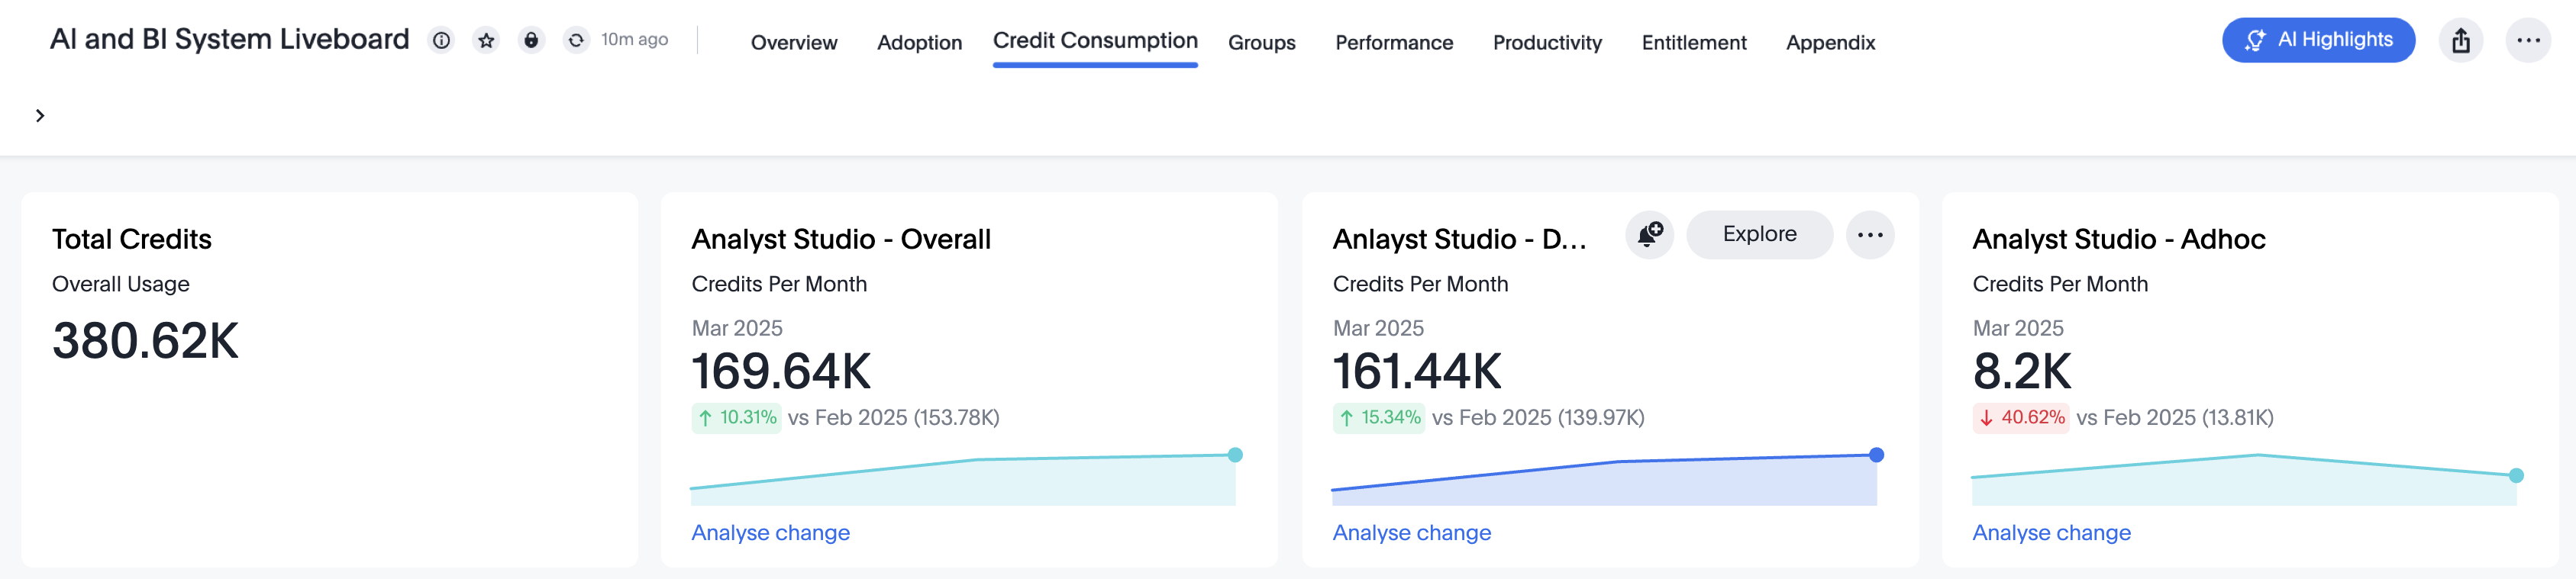Click the 161.44K card sparkline endpoint

click(x=1876, y=455)
